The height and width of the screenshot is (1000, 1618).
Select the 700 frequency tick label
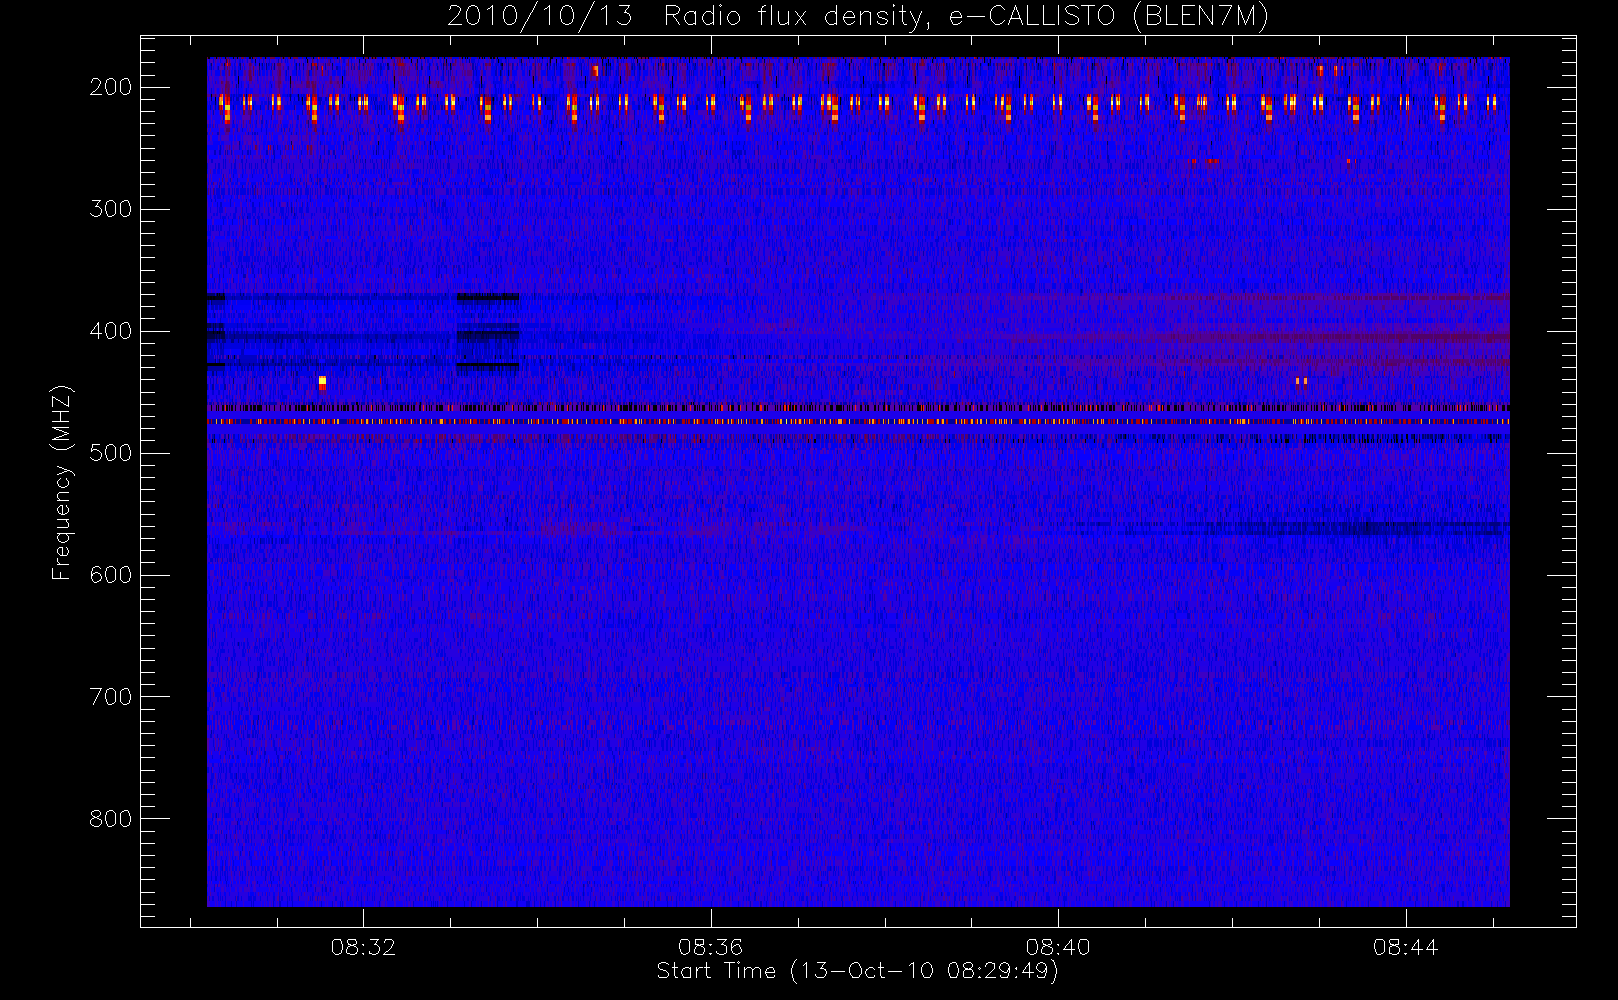click(x=111, y=697)
